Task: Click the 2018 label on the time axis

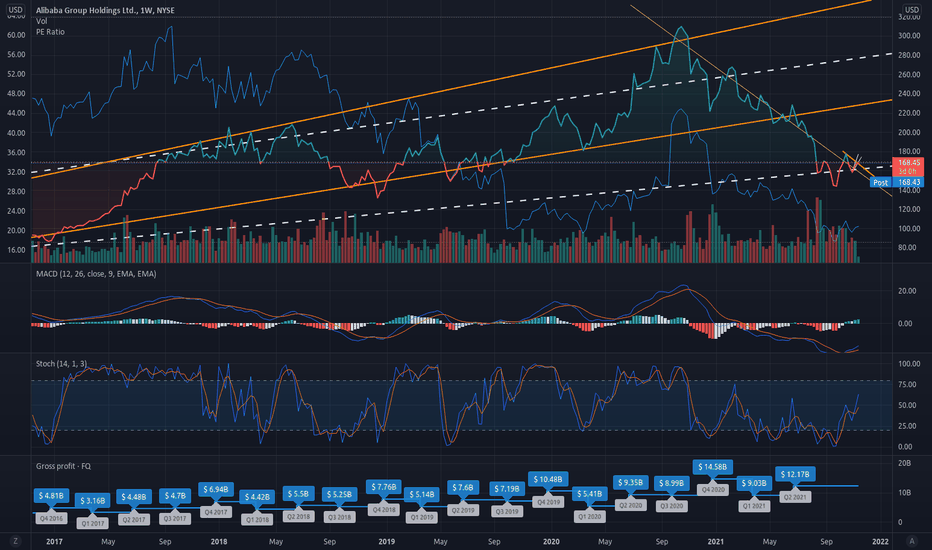Action: (x=219, y=542)
